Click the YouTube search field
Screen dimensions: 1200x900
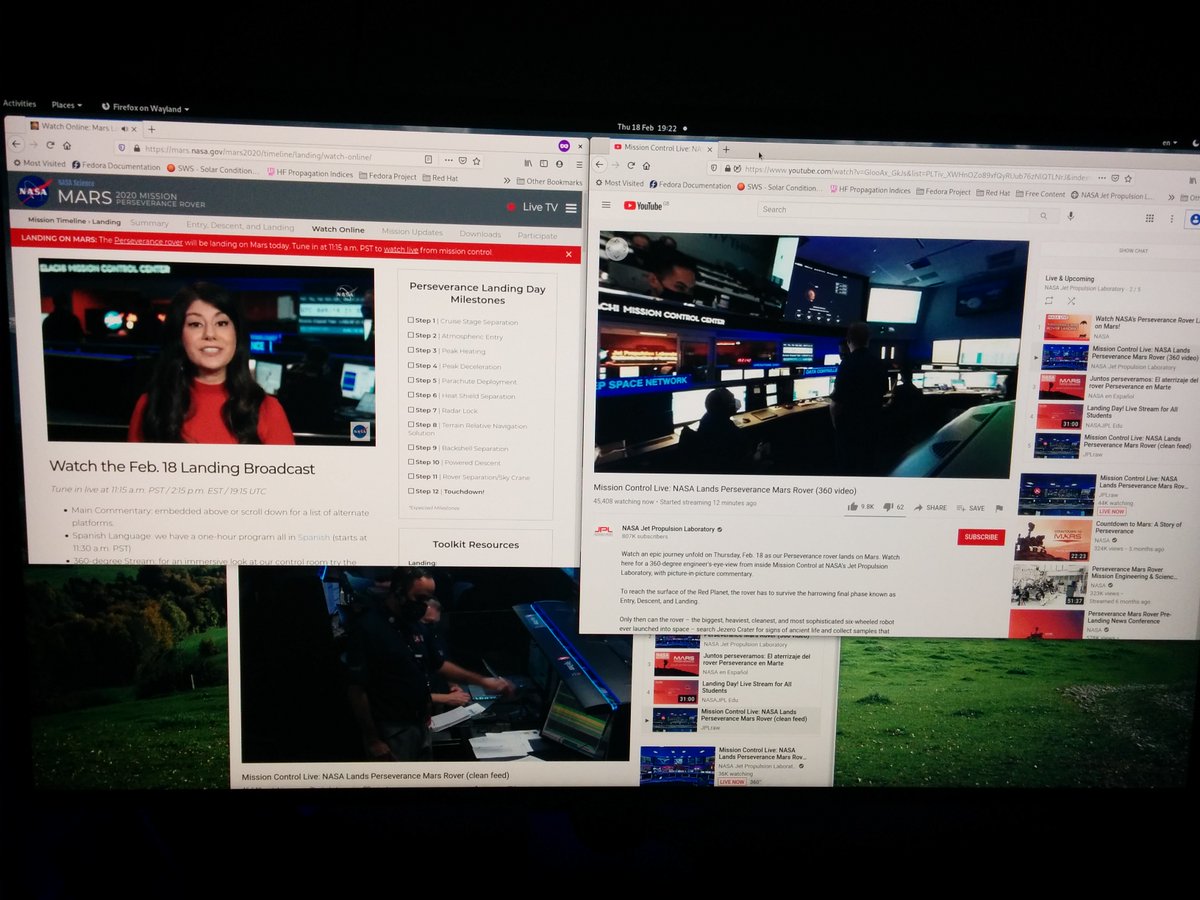894,211
